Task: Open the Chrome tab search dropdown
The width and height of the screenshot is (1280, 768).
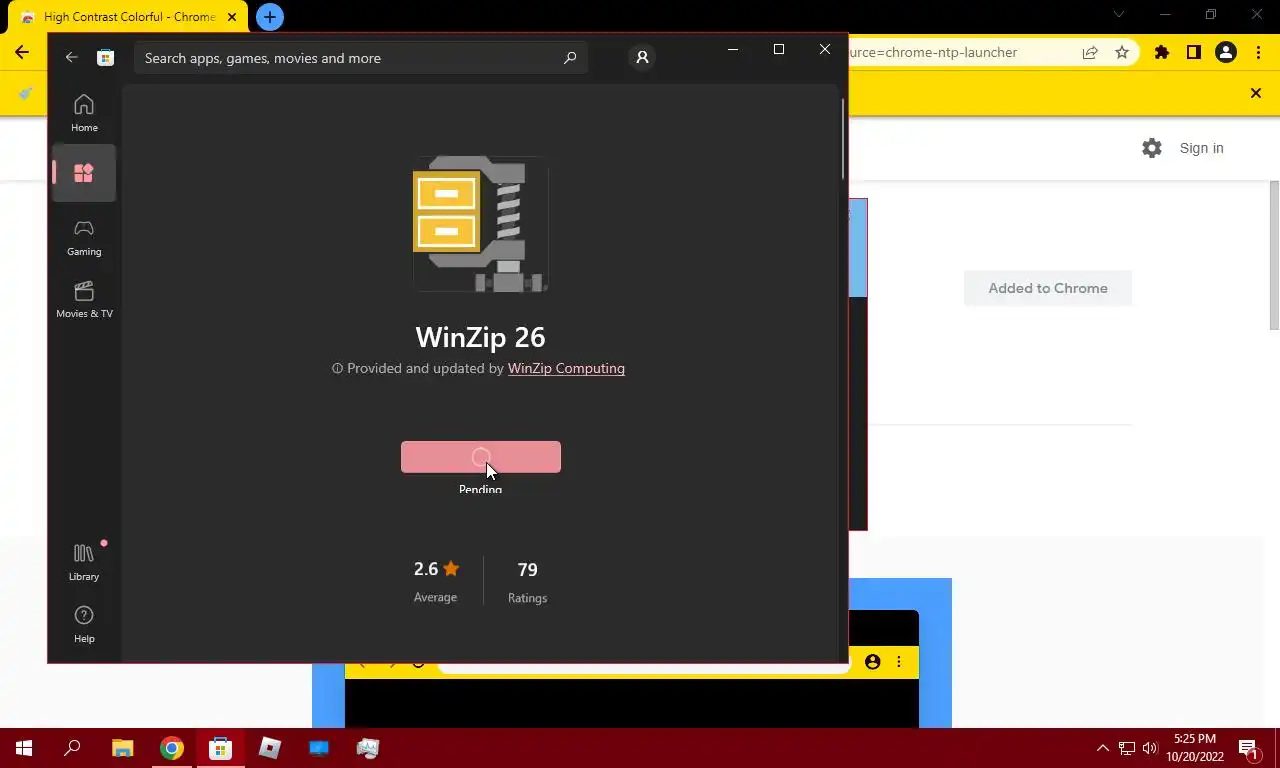Action: (x=1119, y=15)
